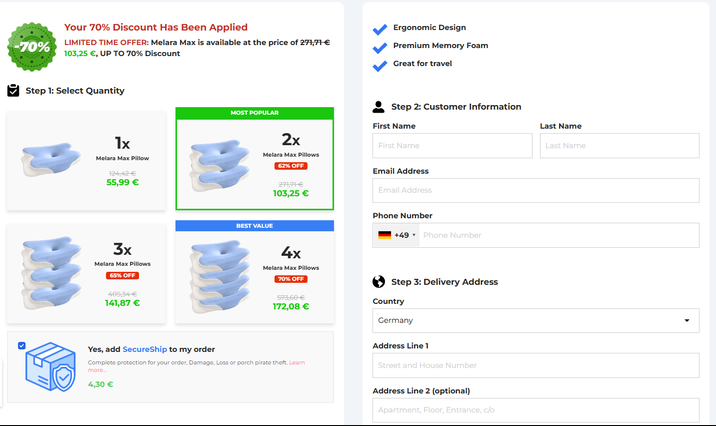The height and width of the screenshot is (426, 716).
Task: Toggle the SecureShip add-on checkbox
Action: 21,346
